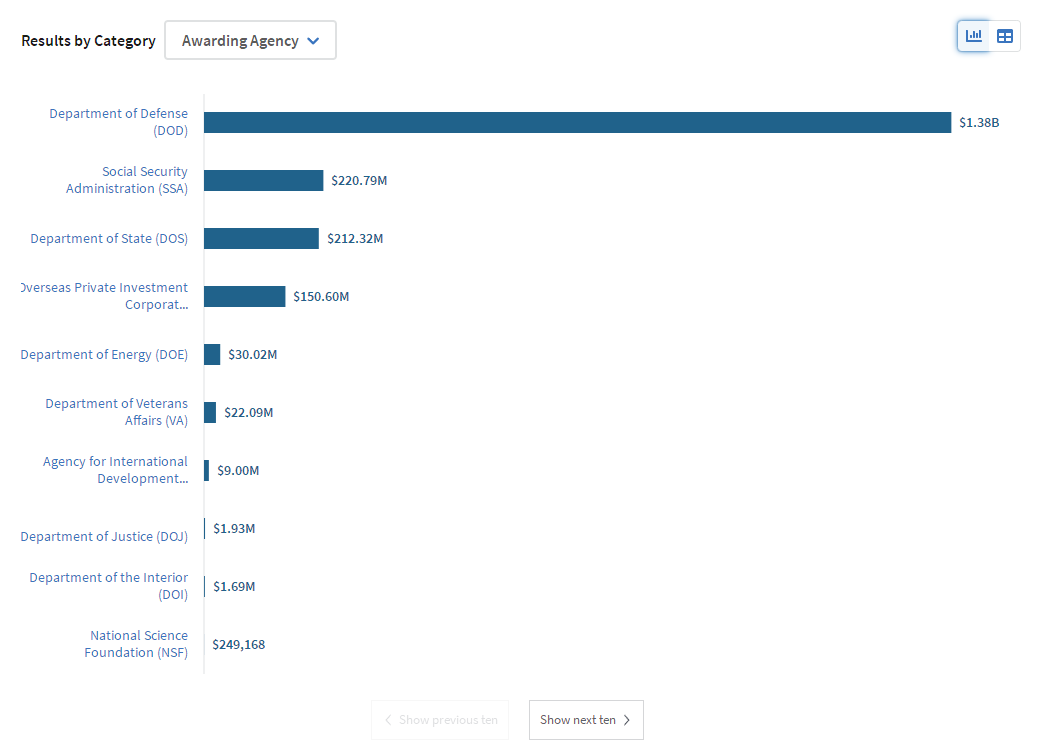Open the Awarding Agency category dropdown

[250, 41]
